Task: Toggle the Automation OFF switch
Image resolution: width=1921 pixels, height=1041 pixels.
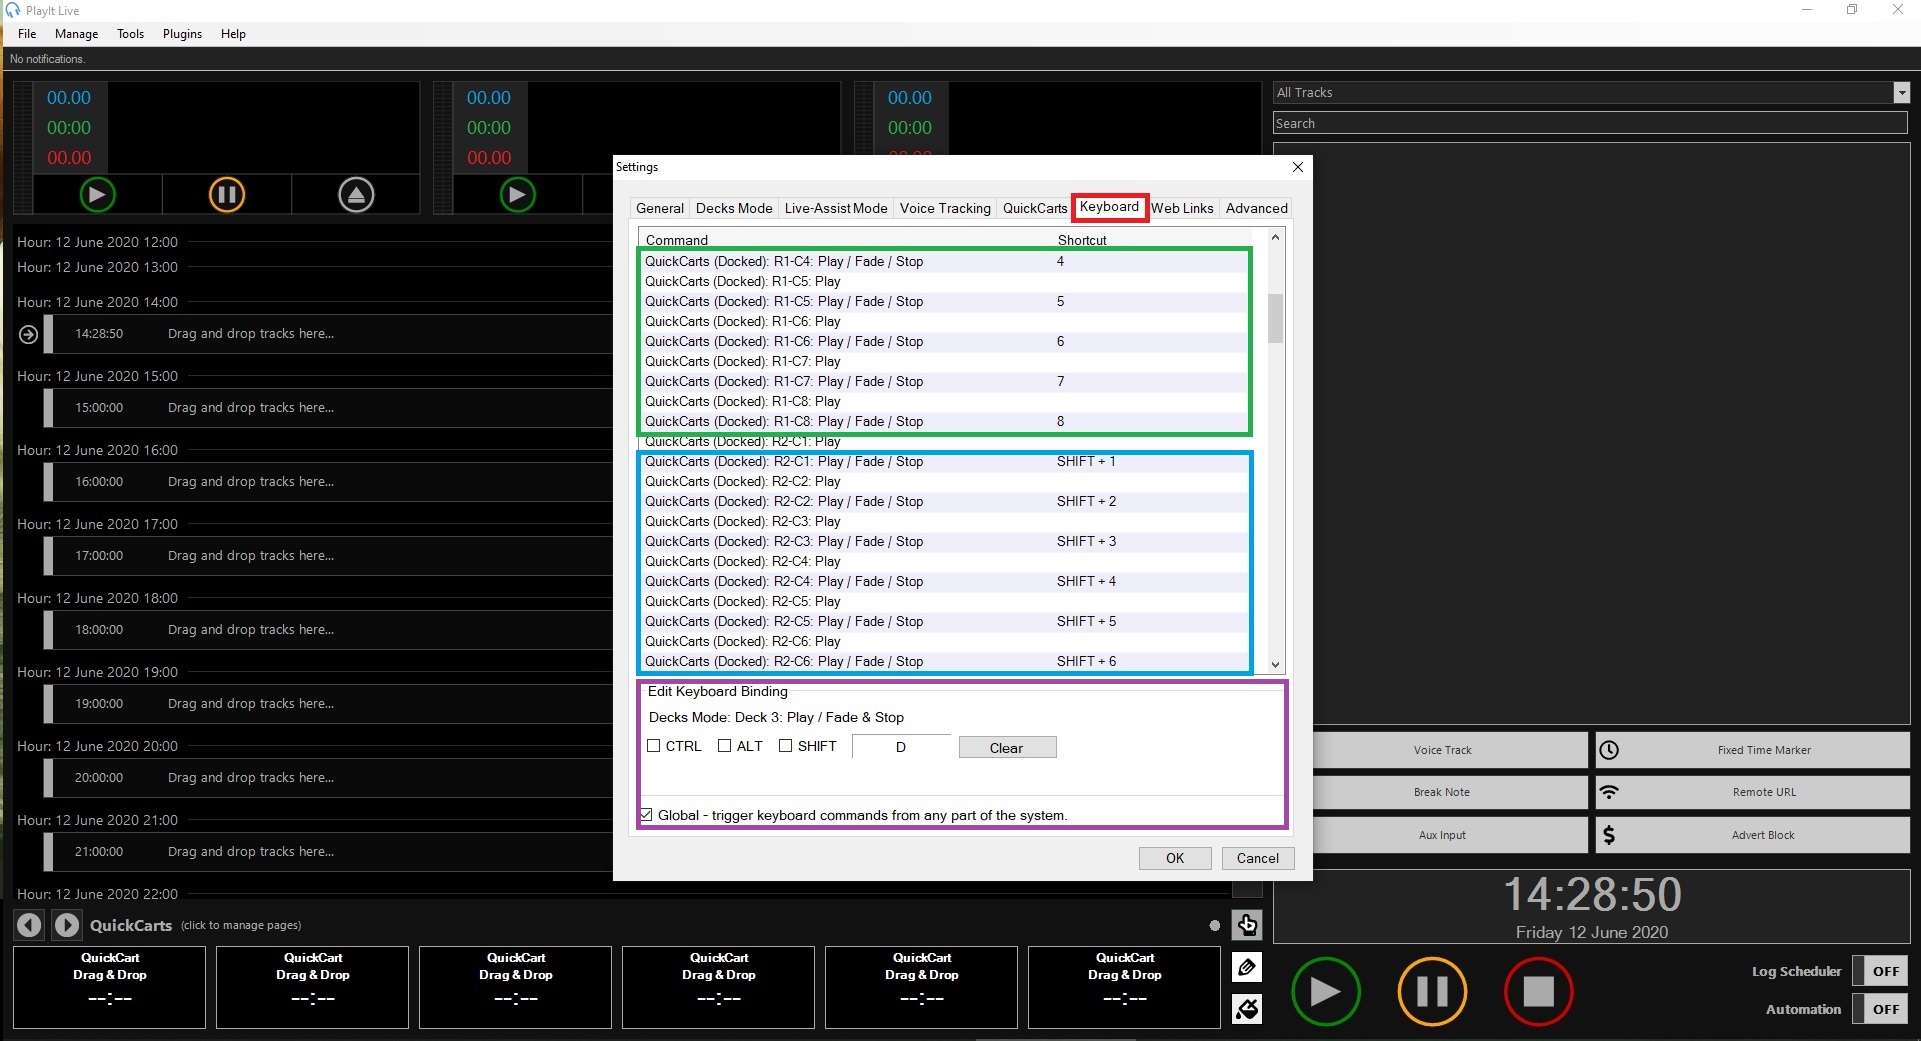Action: 1884,1009
